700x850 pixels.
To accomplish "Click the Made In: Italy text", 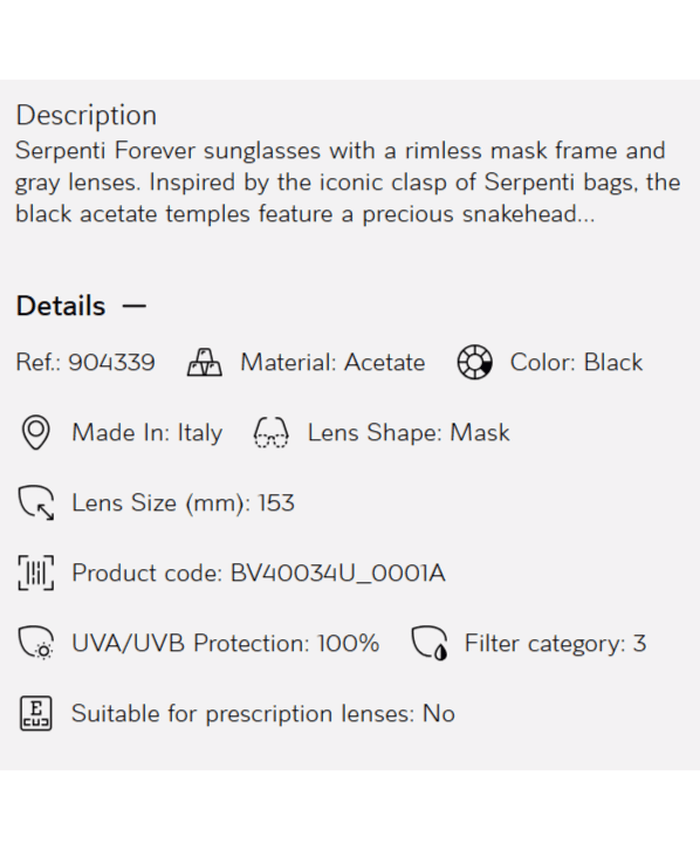I will coord(147,433).
